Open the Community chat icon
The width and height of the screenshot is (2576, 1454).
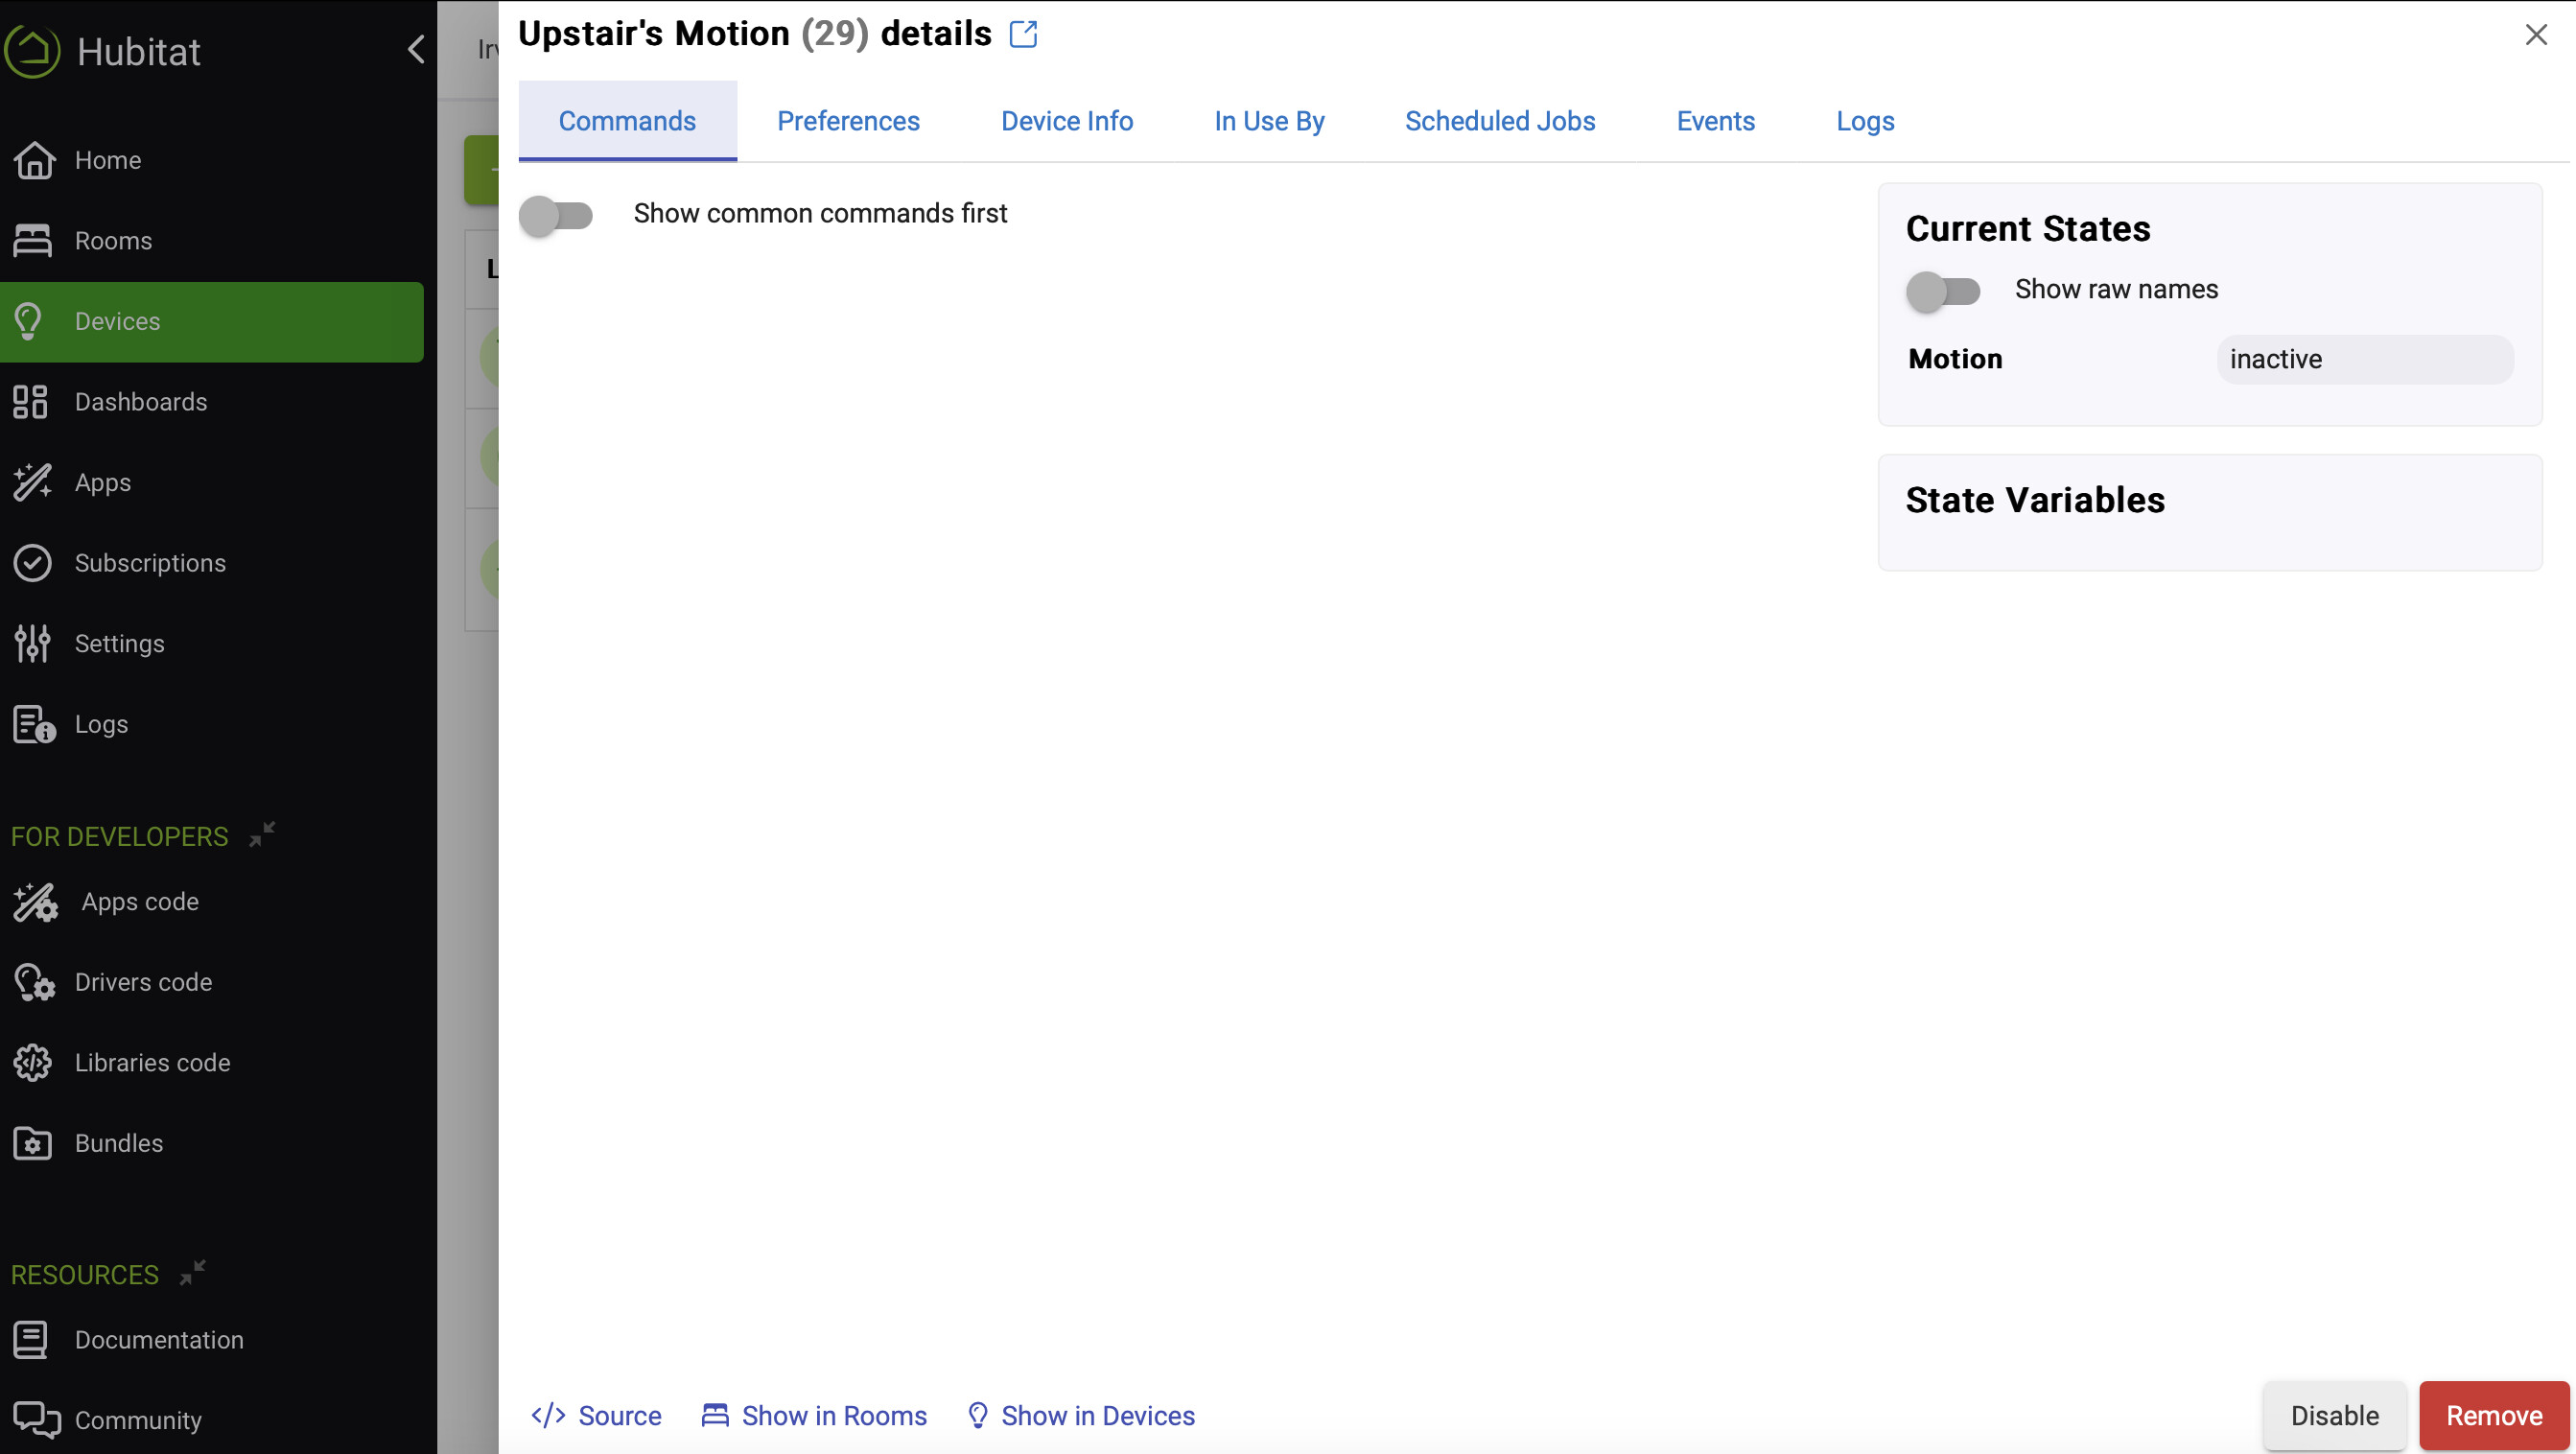click(x=37, y=1420)
